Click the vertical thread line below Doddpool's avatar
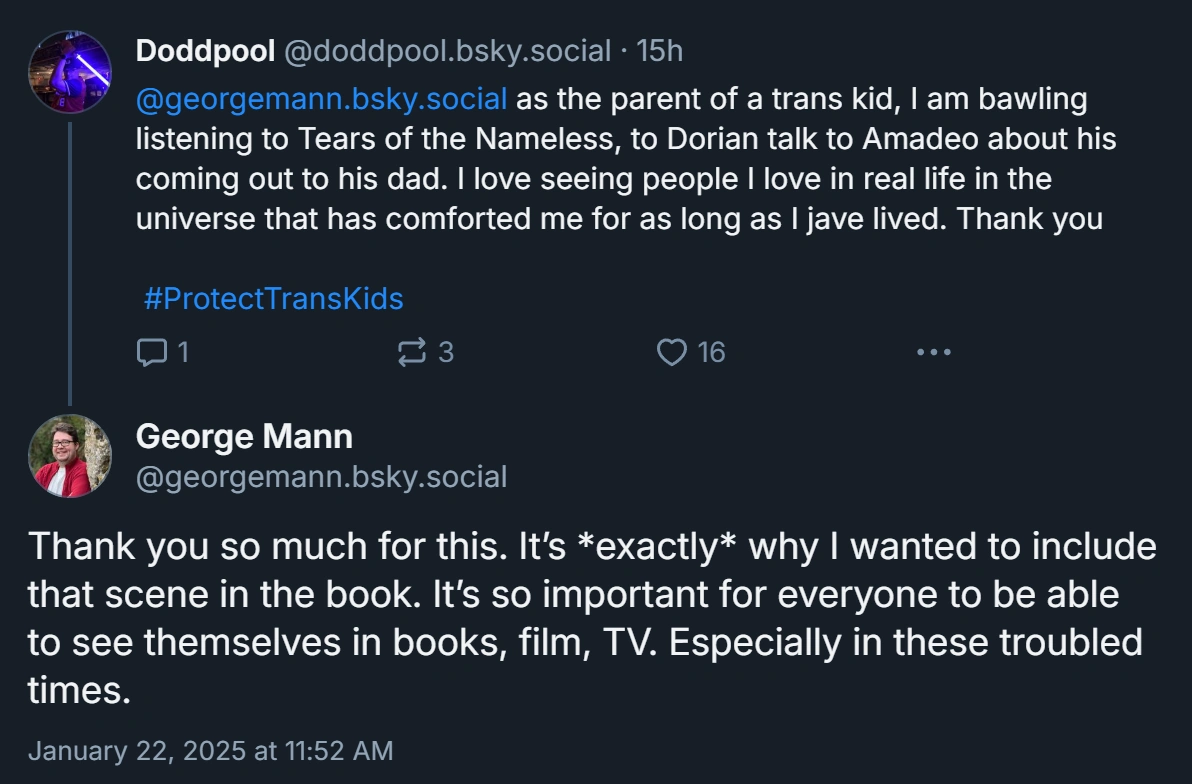The image size is (1192, 784). click(69, 260)
